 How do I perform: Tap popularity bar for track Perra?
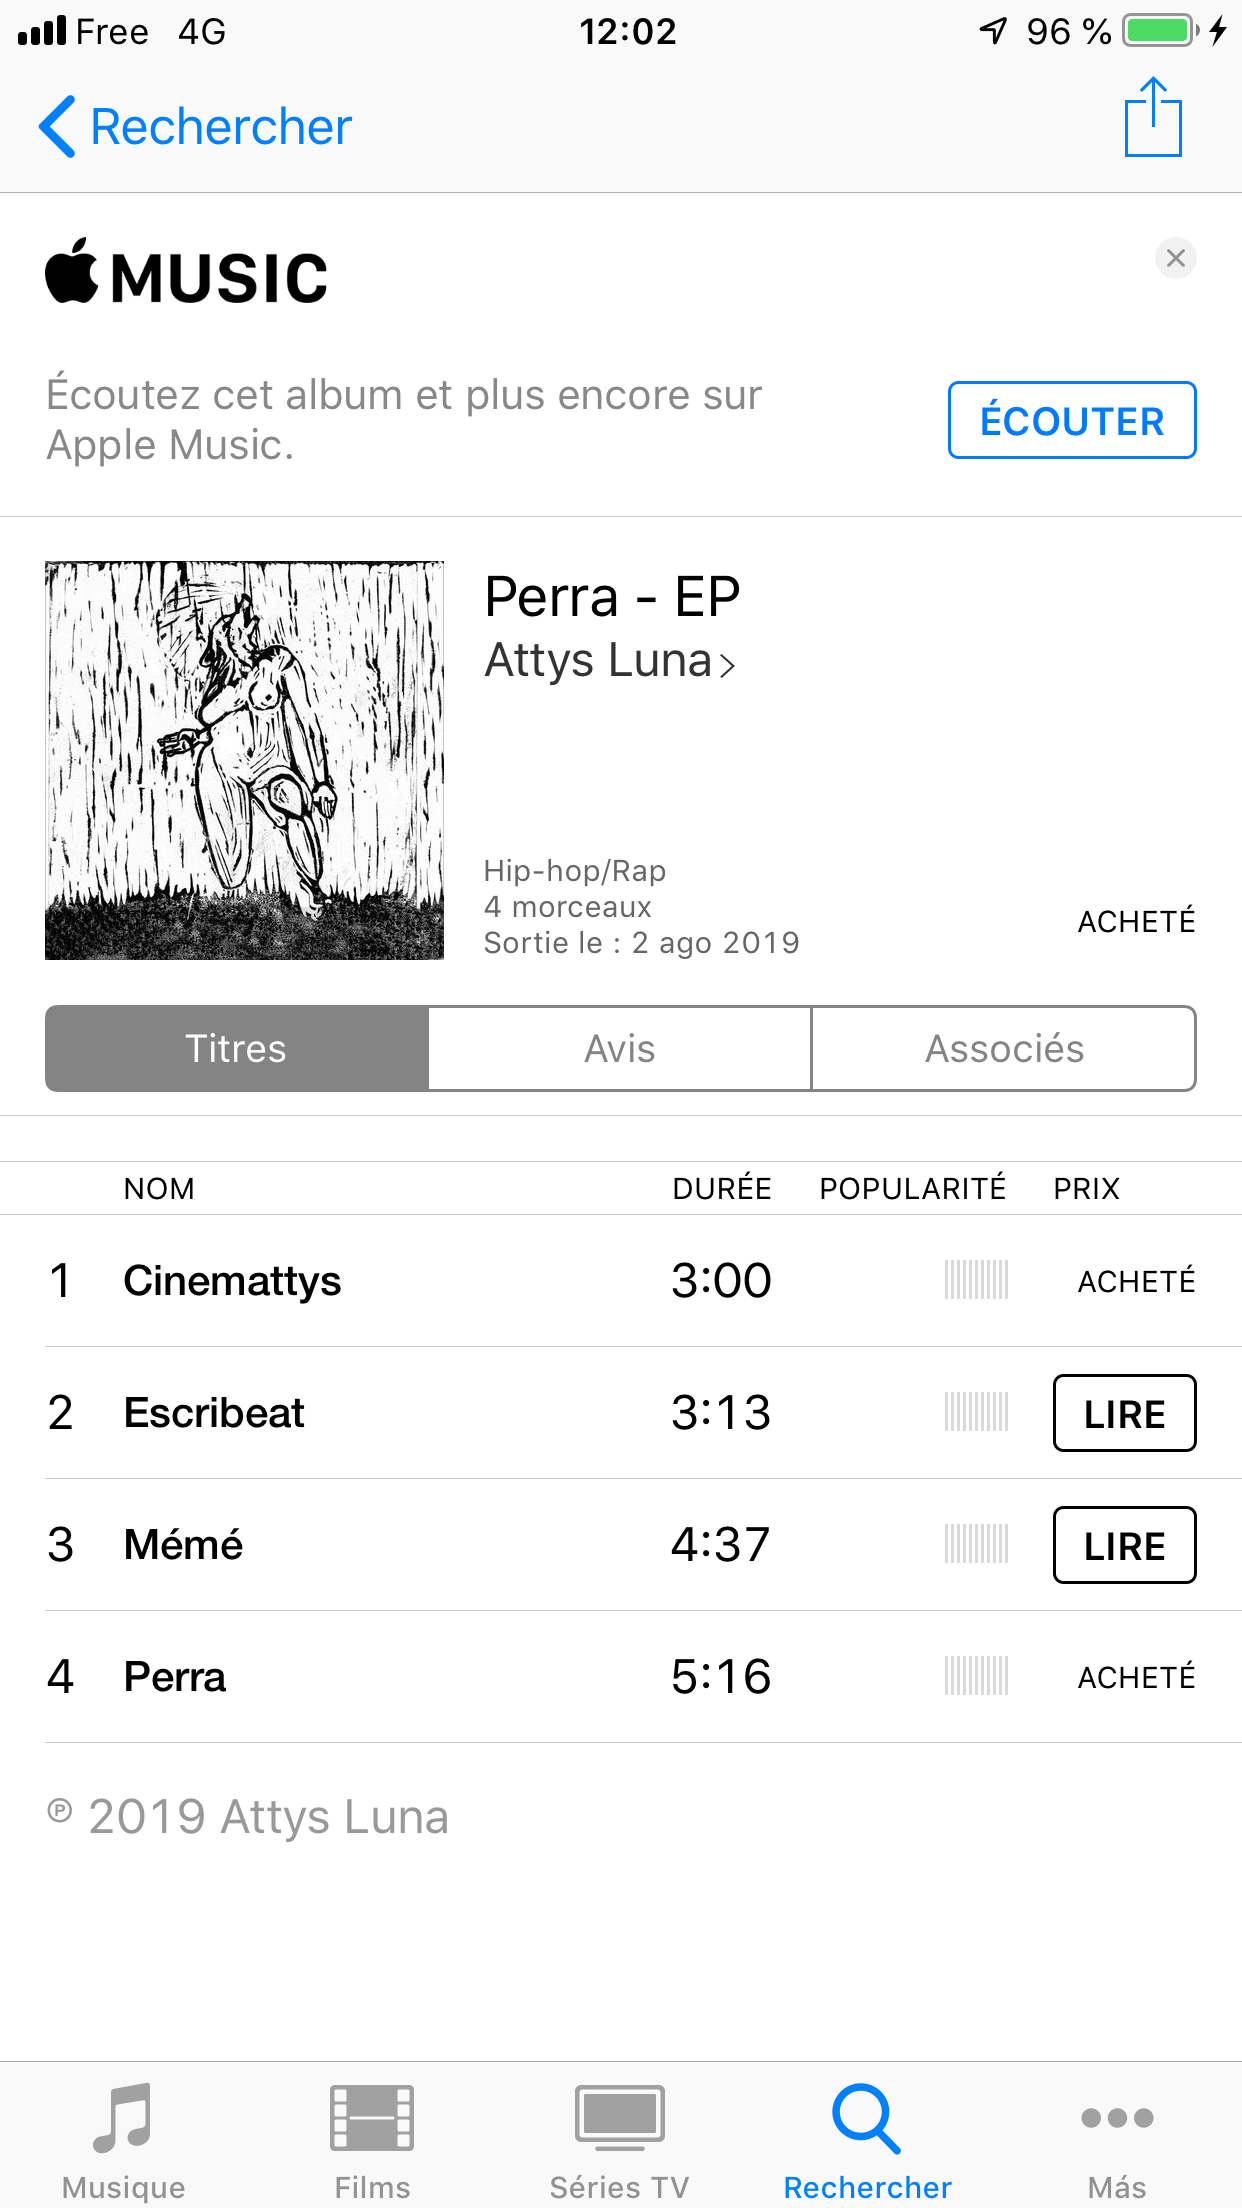pos(976,1676)
